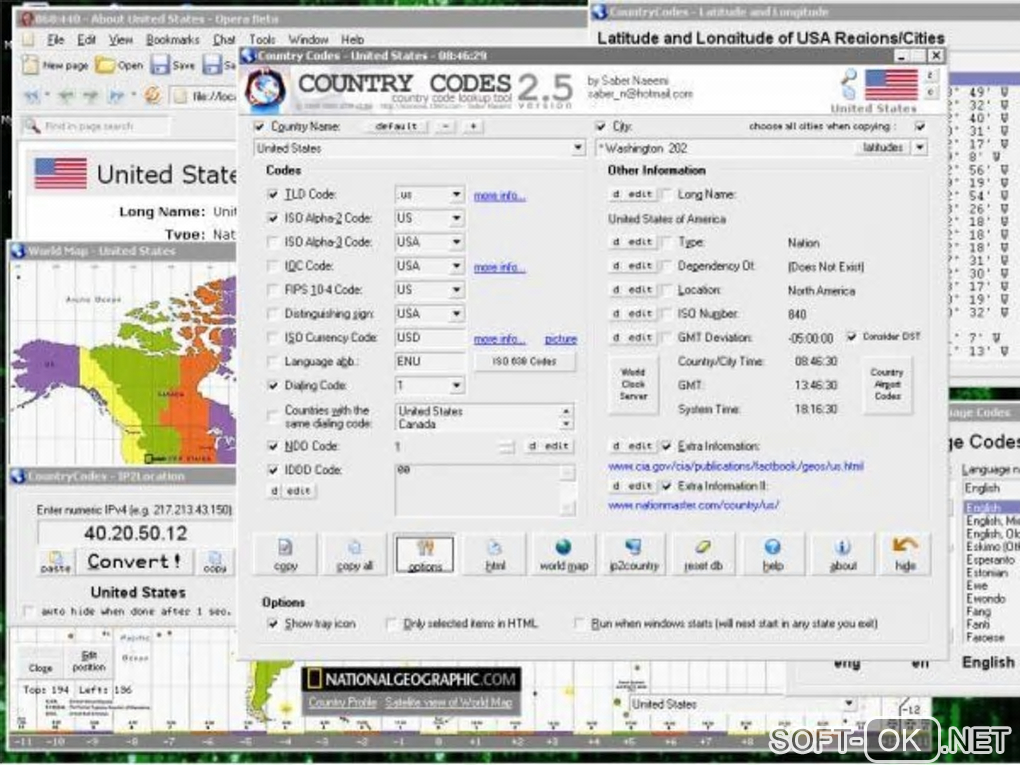Expand the ISO Alpha-3 Code dropdown
1020x765 pixels.
pyautogui.click(x=457, y=242)
